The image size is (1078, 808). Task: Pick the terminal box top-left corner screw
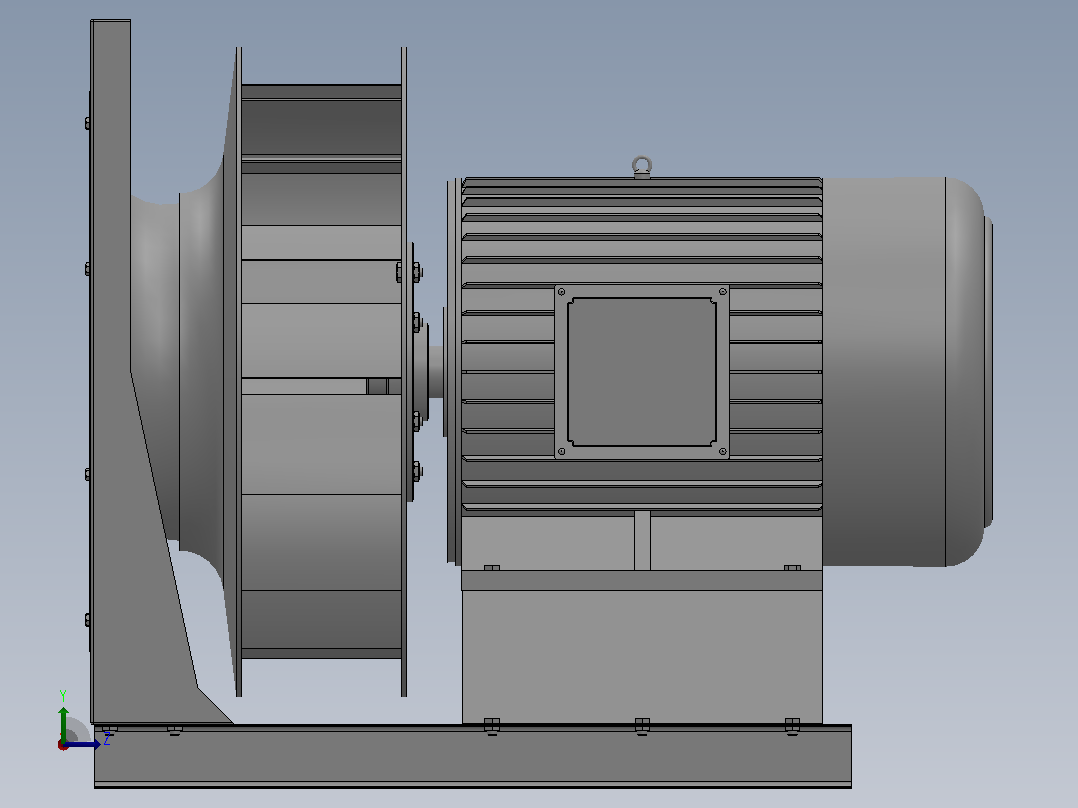[561, 292]
